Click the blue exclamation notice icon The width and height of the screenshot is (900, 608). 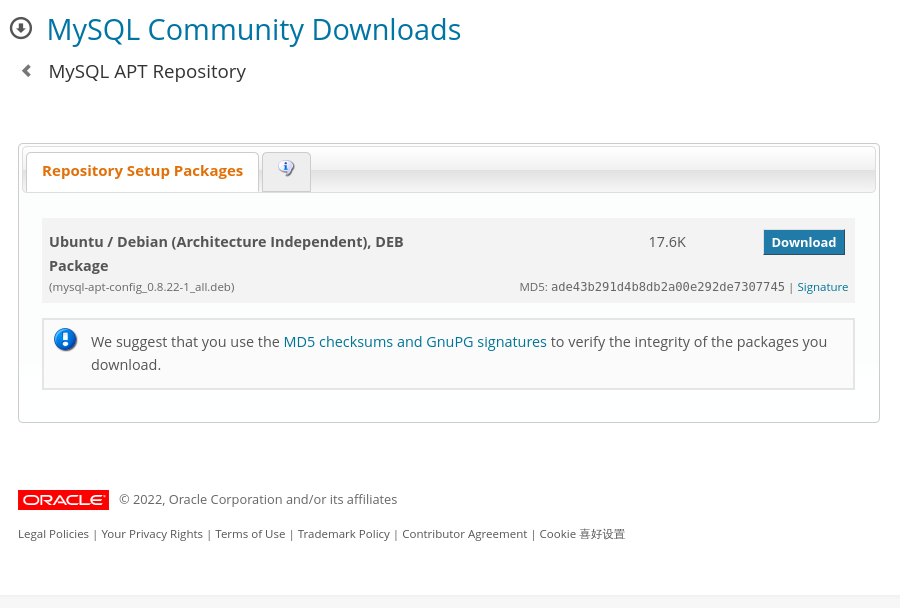tap(65, 339)
